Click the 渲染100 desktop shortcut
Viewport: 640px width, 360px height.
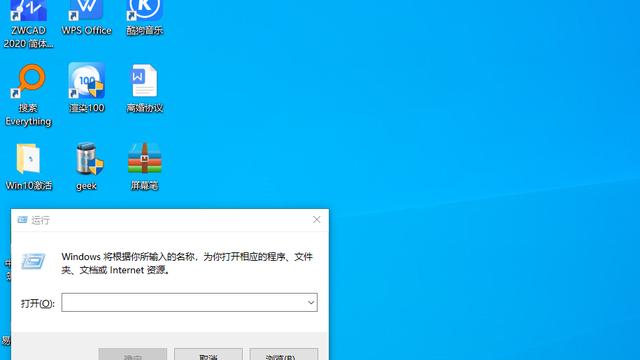(x=87, y=87)
